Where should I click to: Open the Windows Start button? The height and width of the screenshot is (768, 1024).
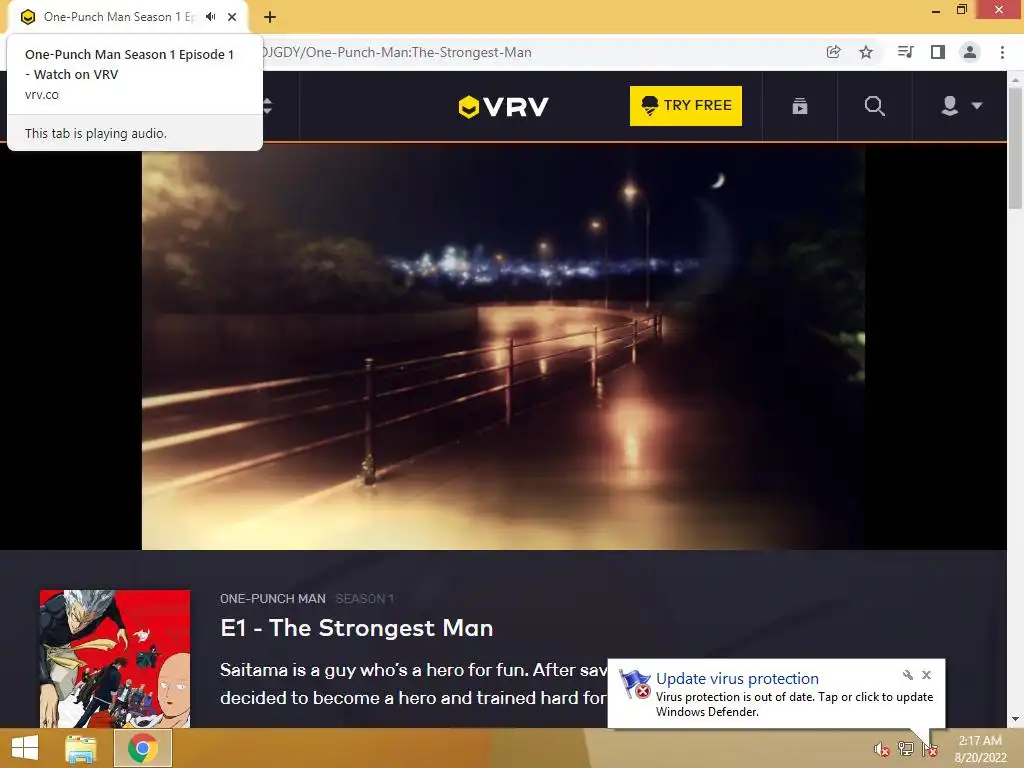tap(25, 748)
